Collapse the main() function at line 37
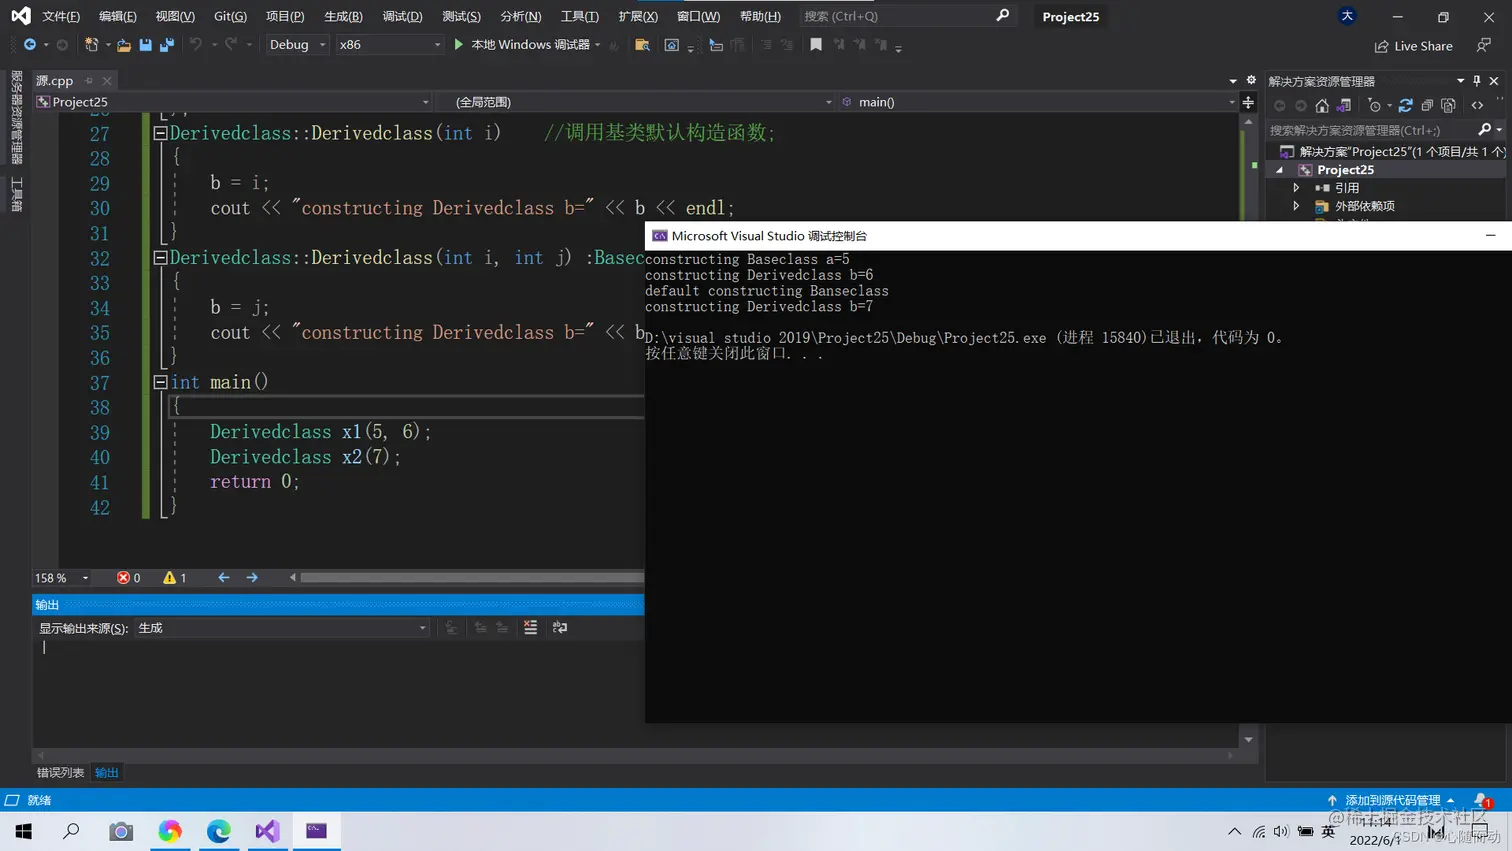 click(160, 382)
